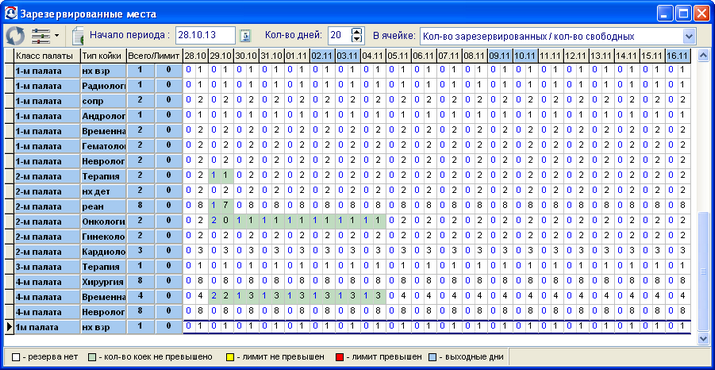Image resolution: width=715 pixels, height=370 pixels.
Task: Click the Кол-во дней number field
Action: [x=339, y=35]
